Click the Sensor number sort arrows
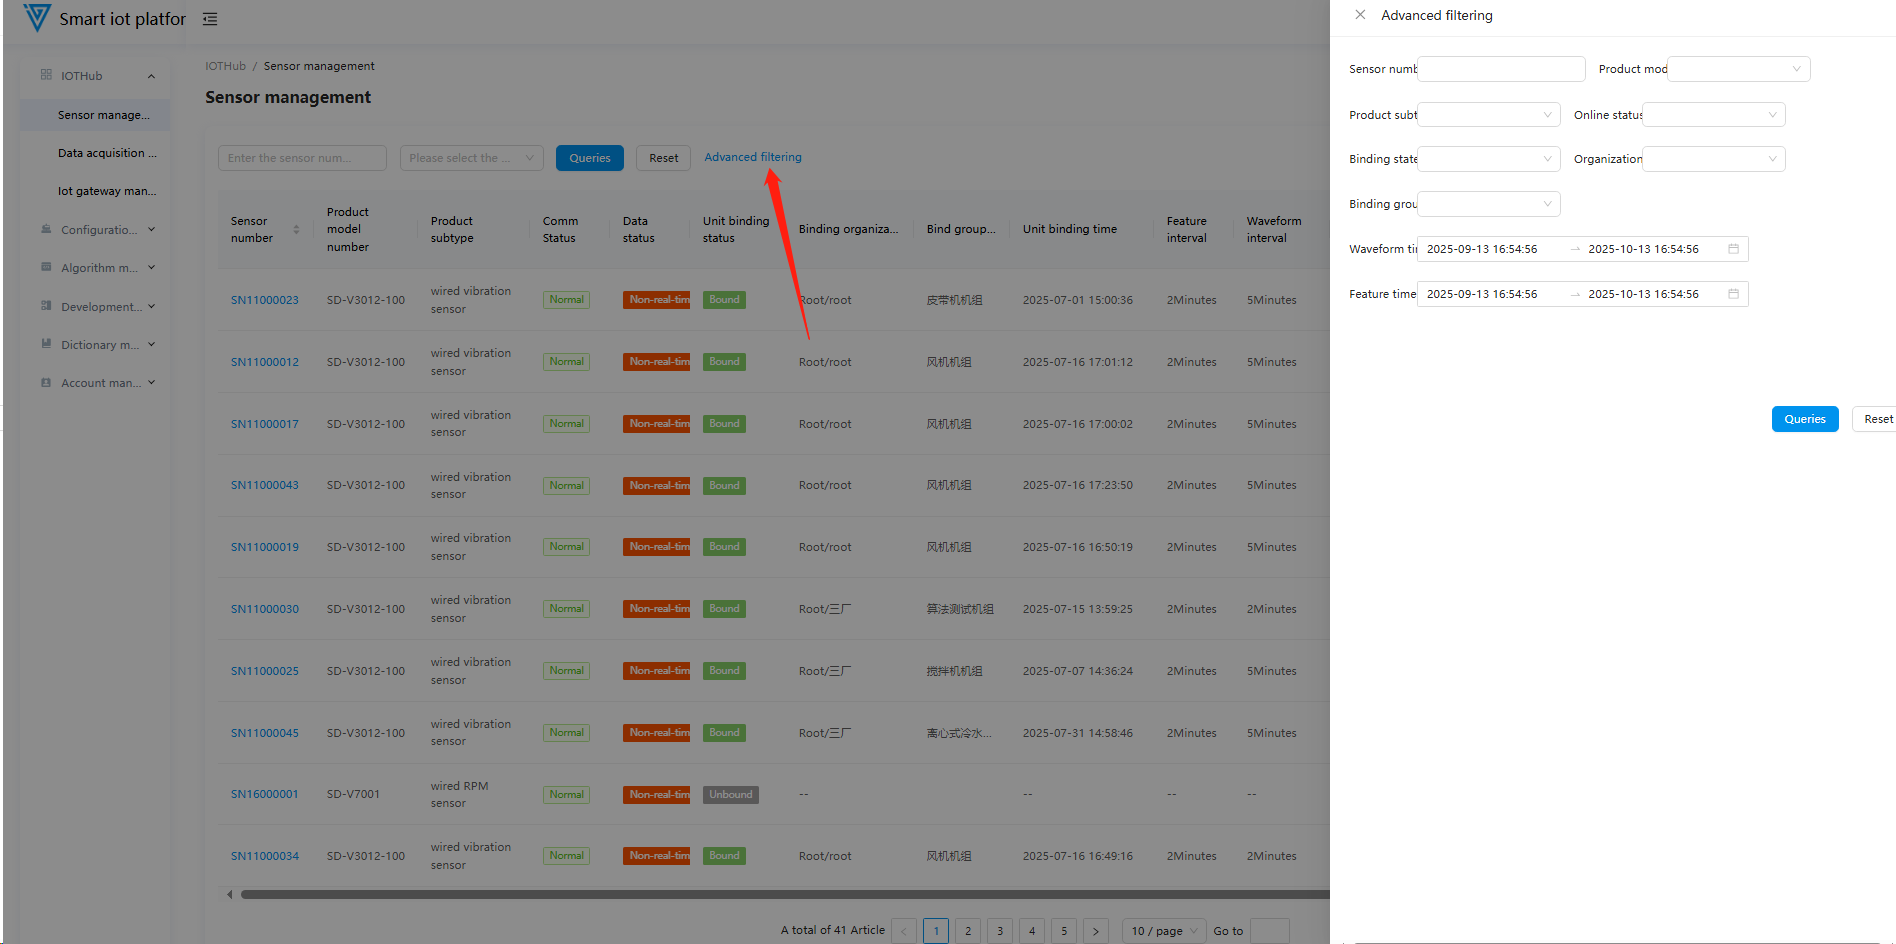 (296, 230)
